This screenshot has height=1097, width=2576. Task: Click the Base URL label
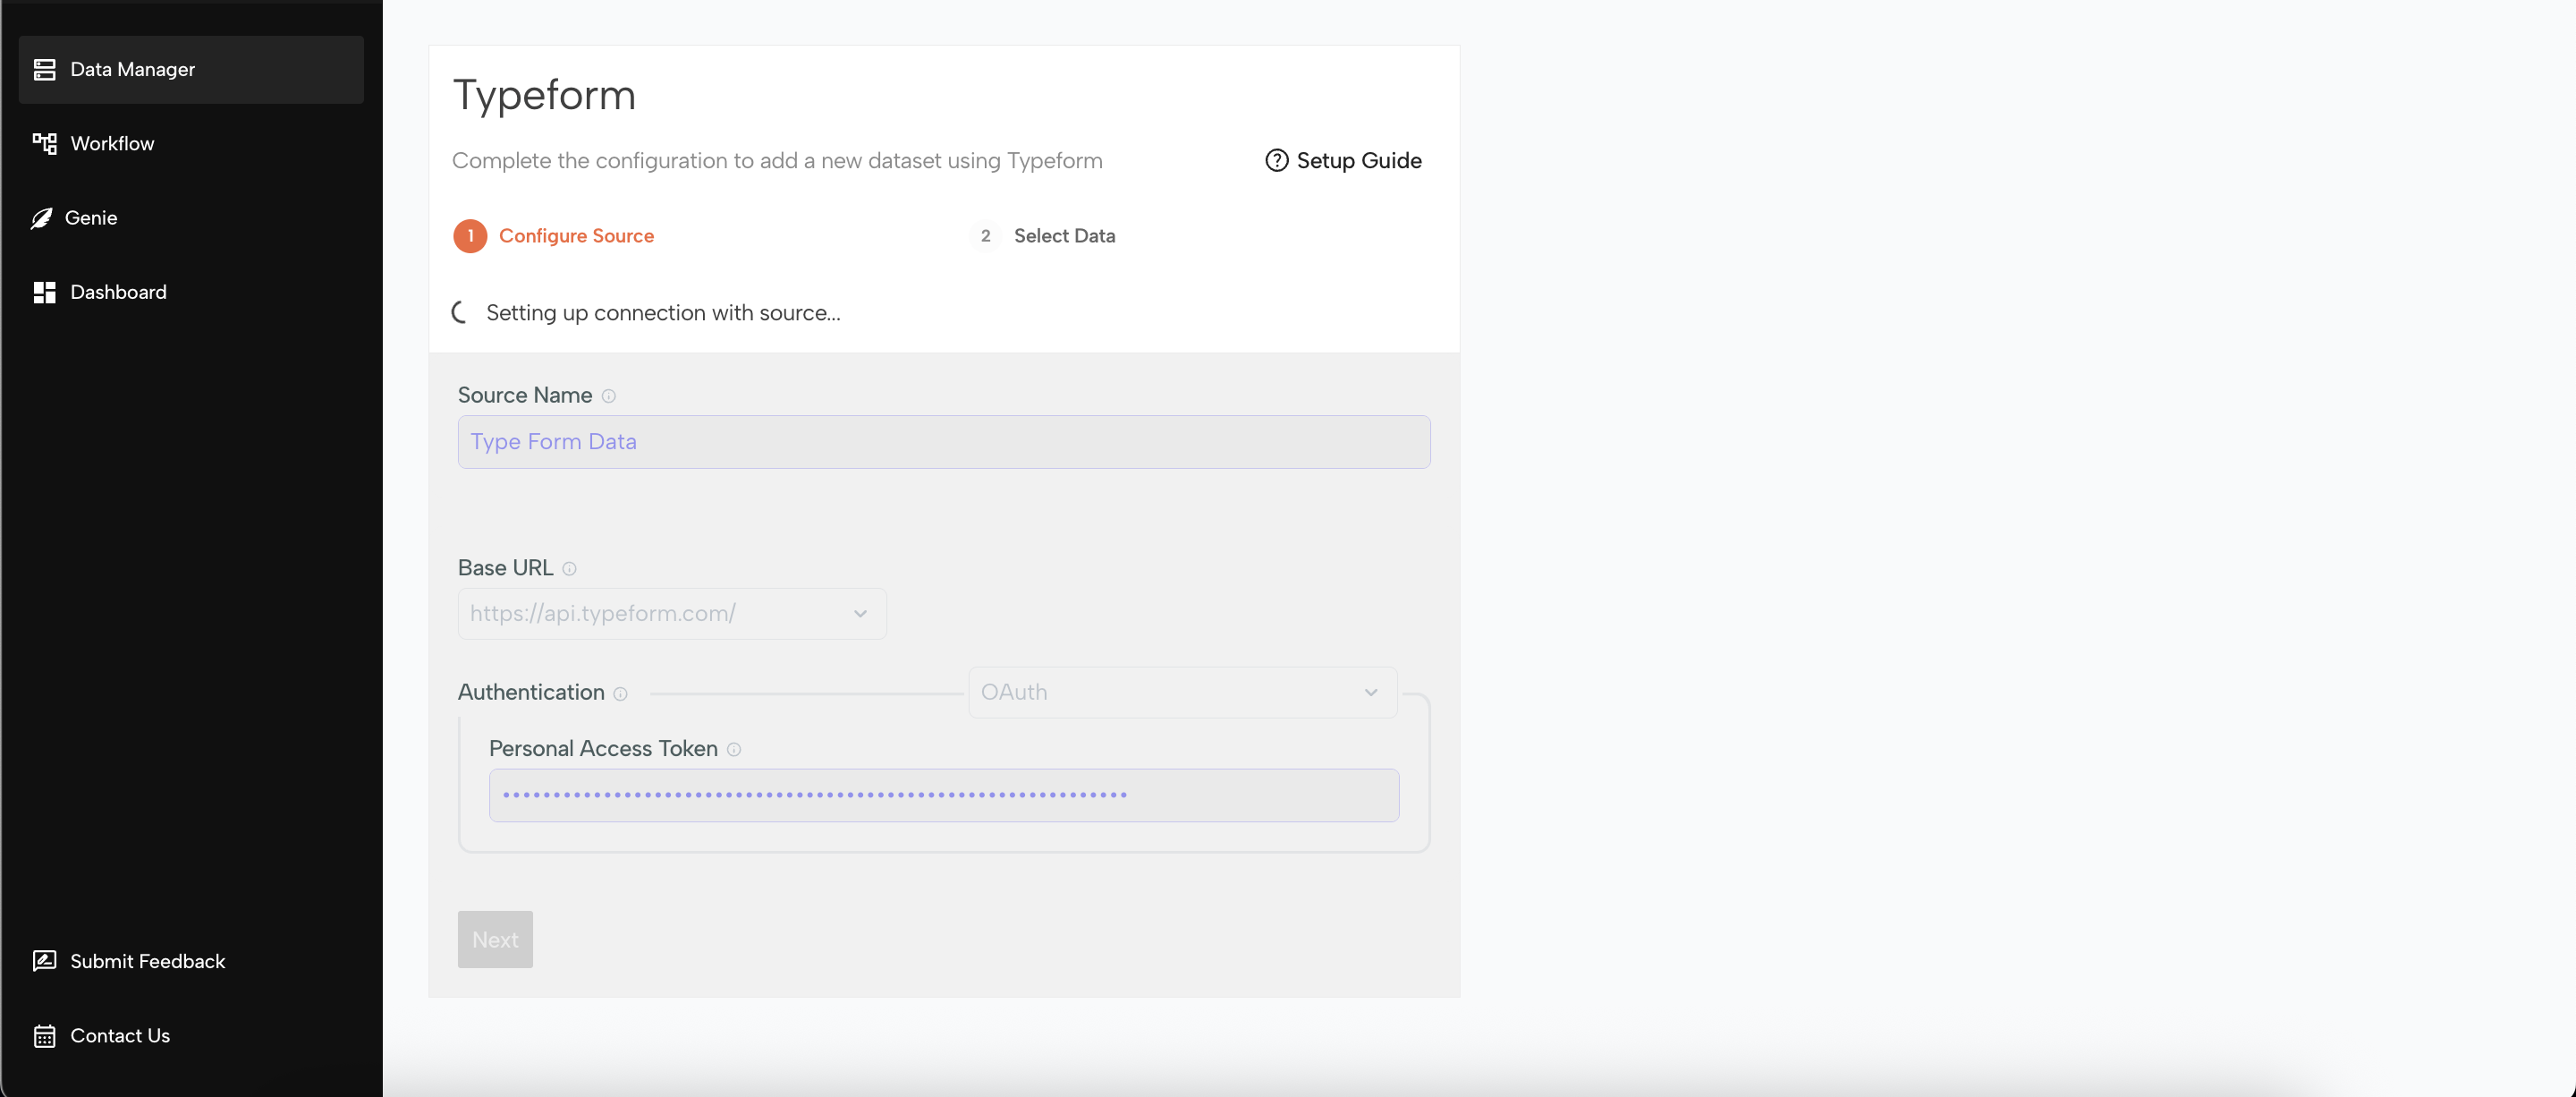tap(505, 568)
